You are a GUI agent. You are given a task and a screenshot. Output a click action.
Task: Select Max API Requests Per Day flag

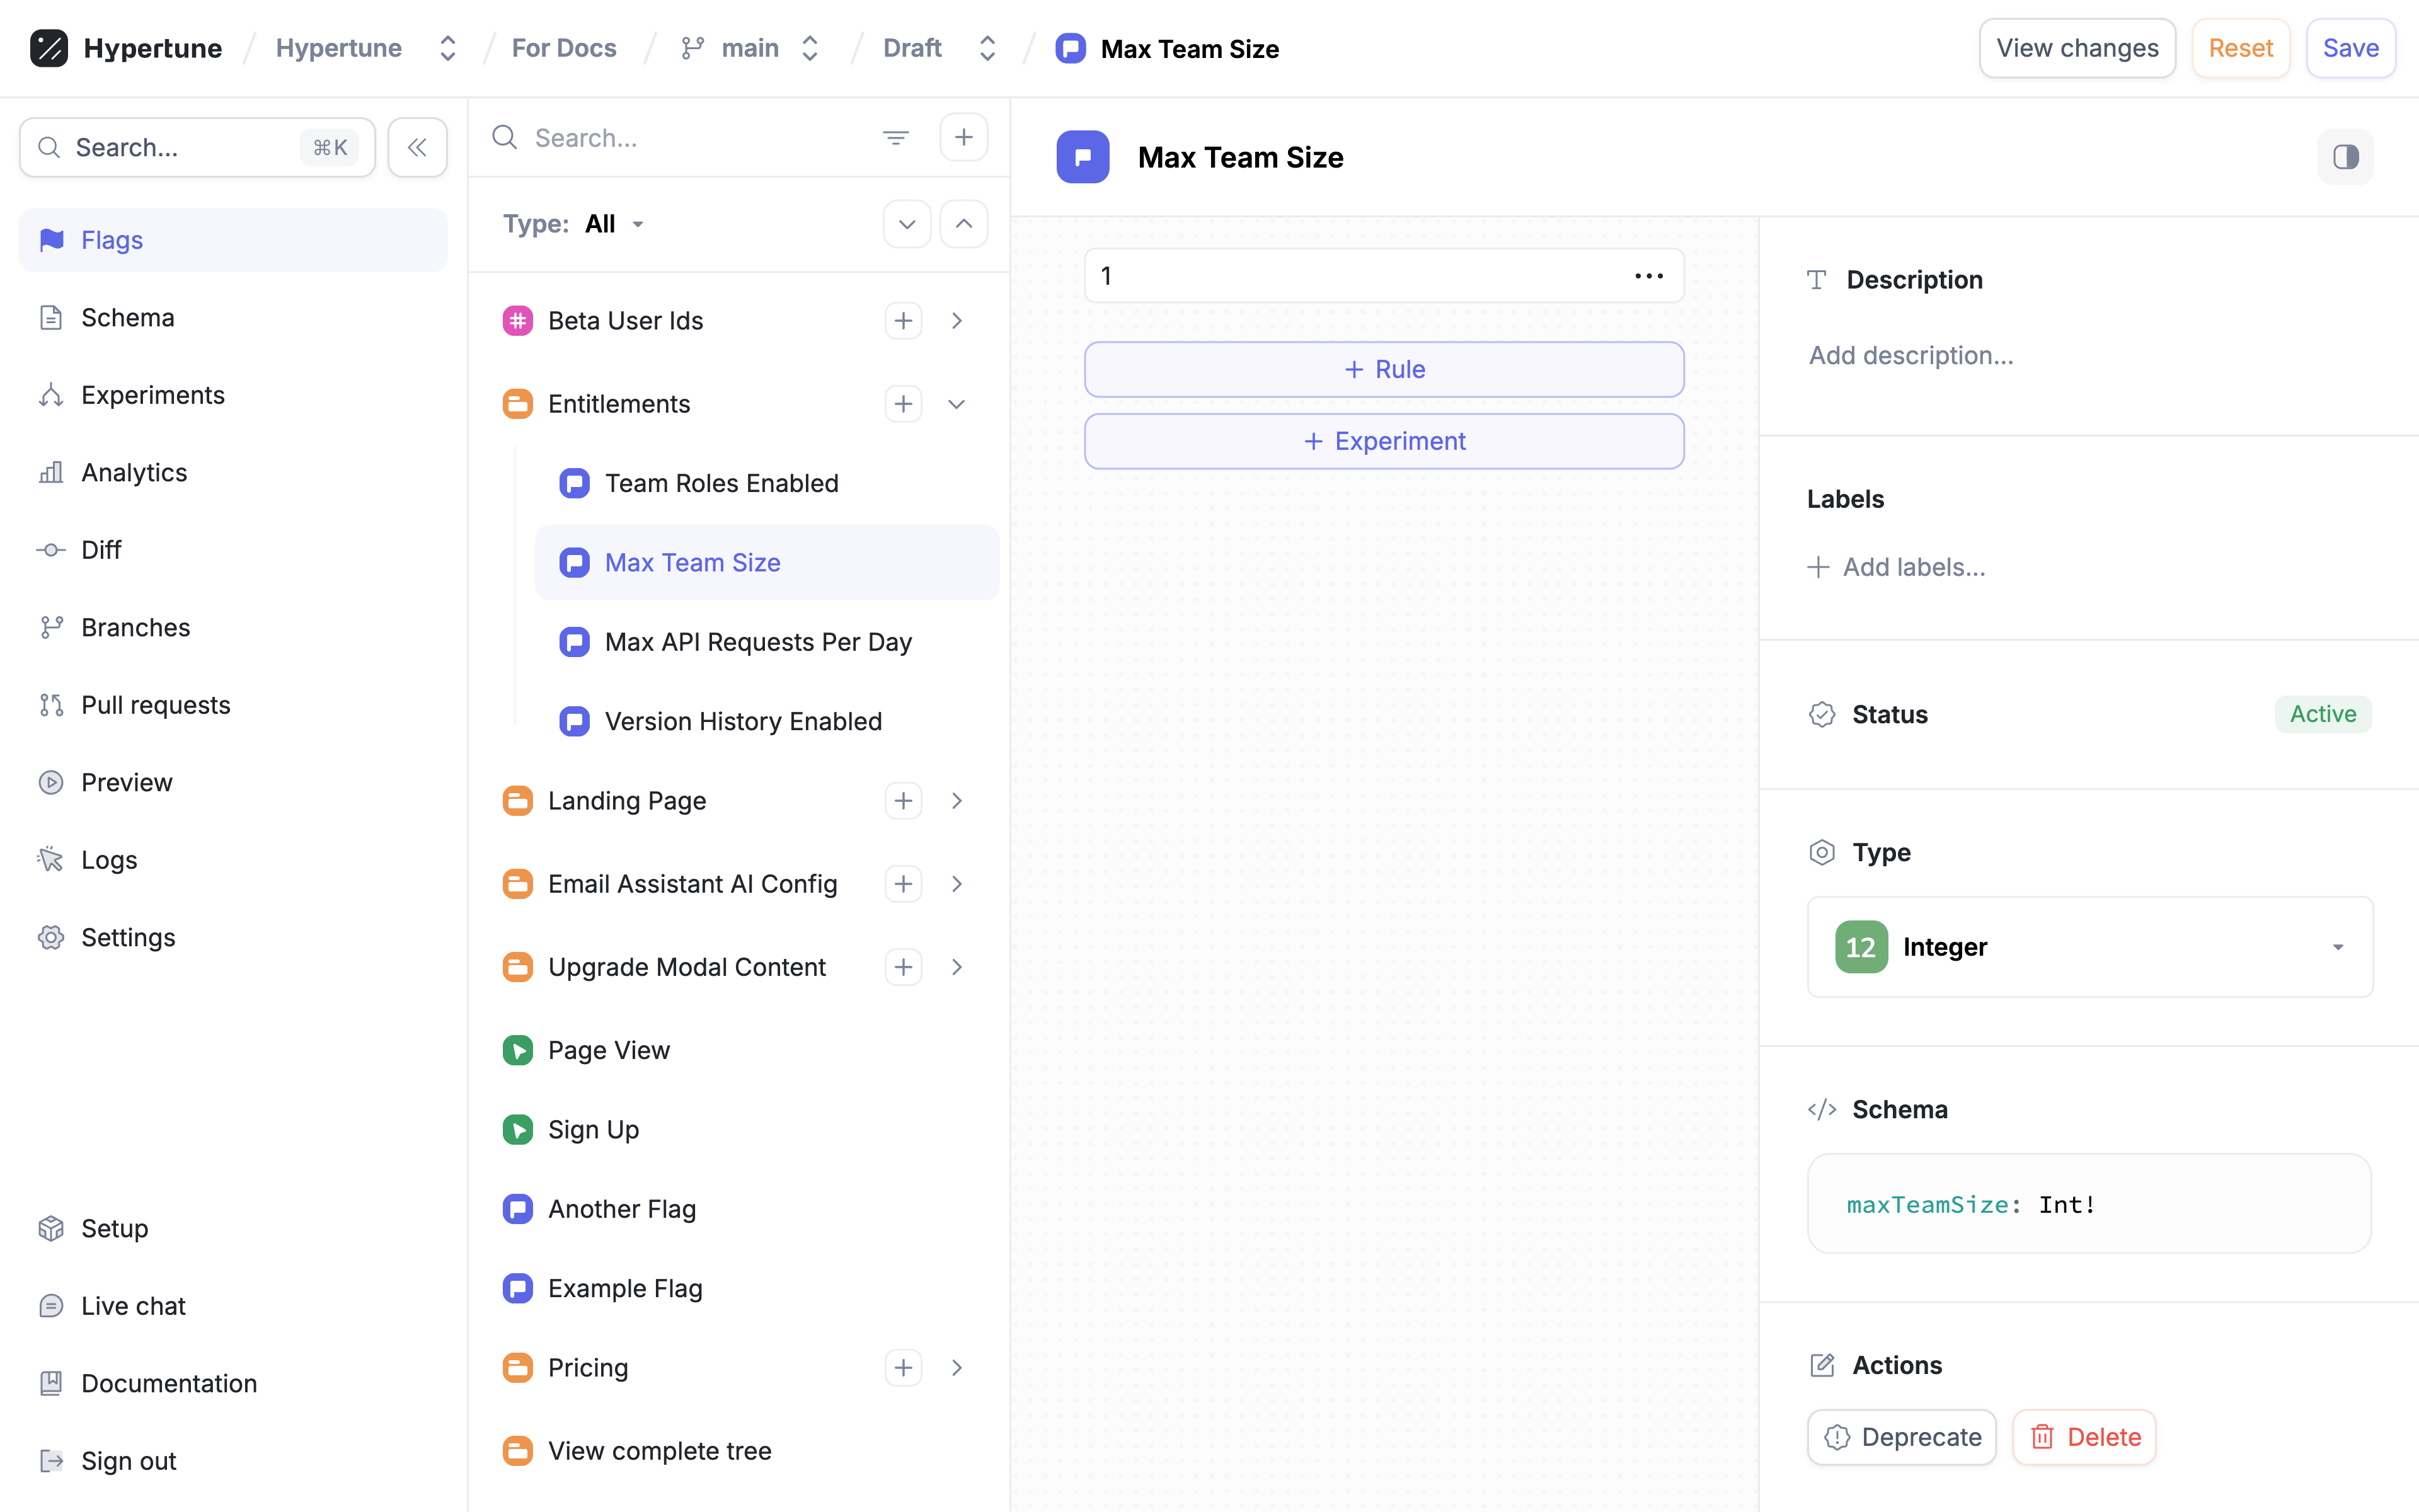(x=757, y=642)
